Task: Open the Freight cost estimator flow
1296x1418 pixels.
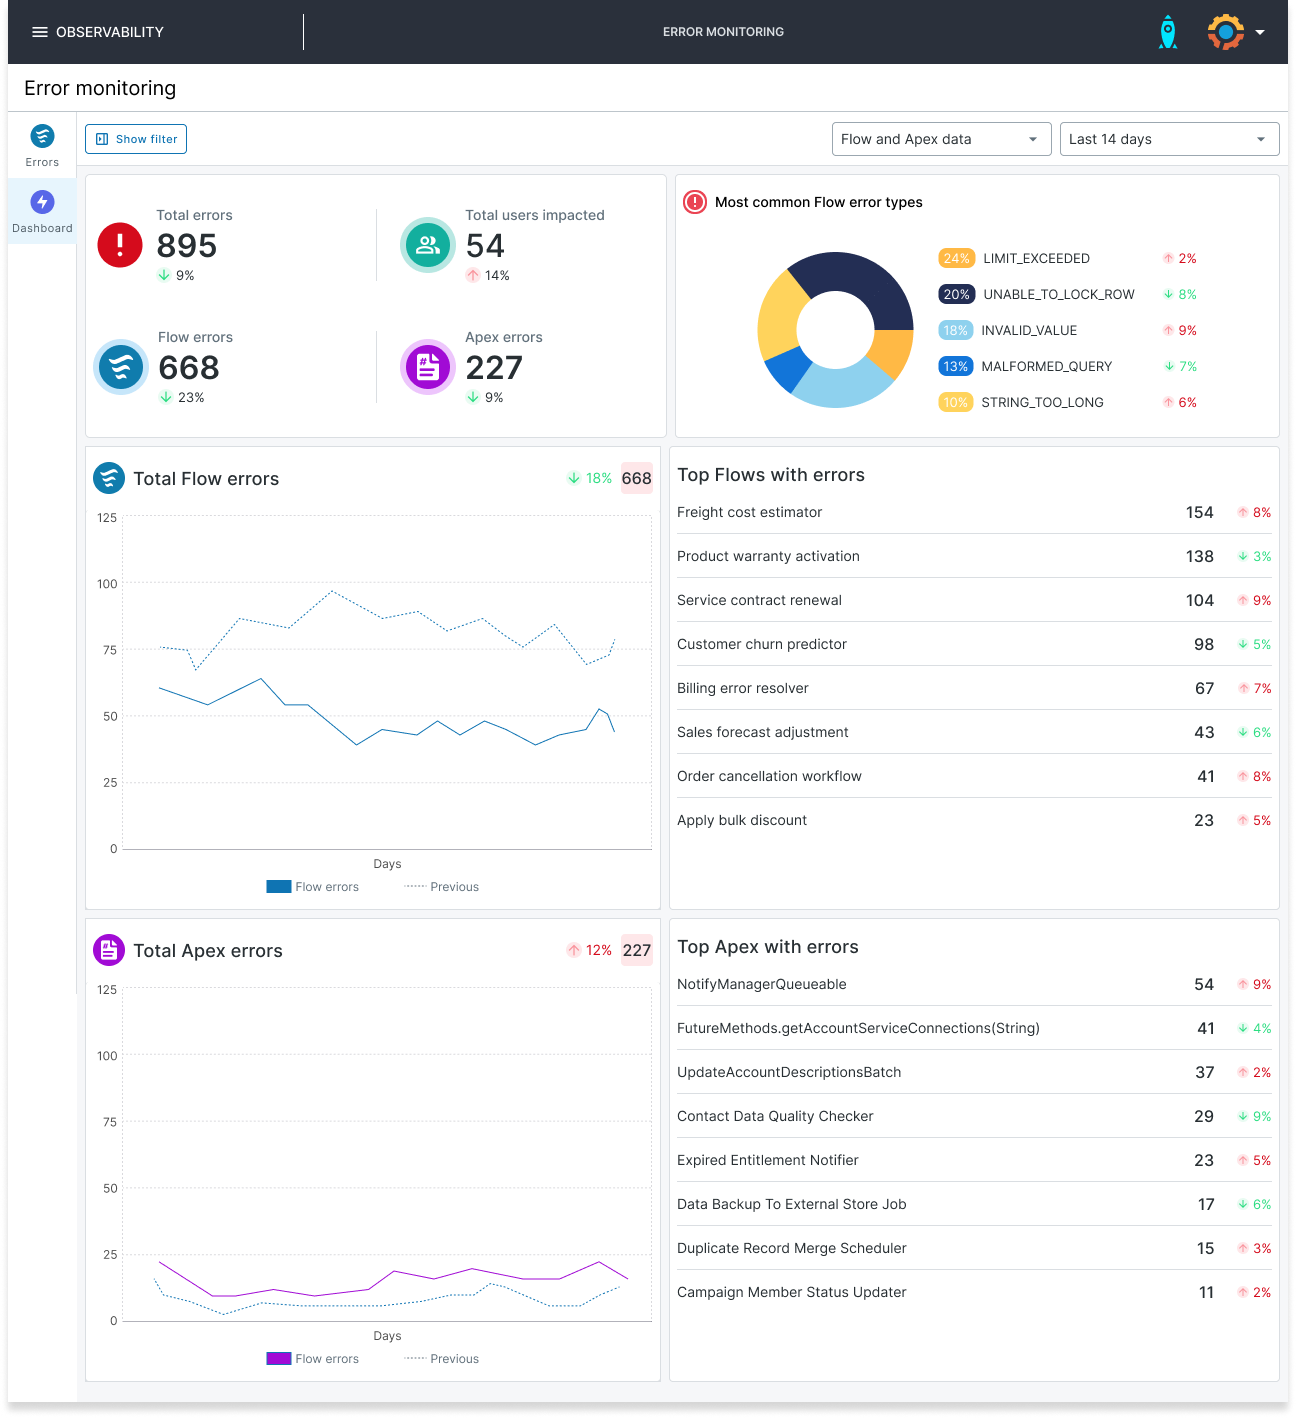Action: pos(750,512)
